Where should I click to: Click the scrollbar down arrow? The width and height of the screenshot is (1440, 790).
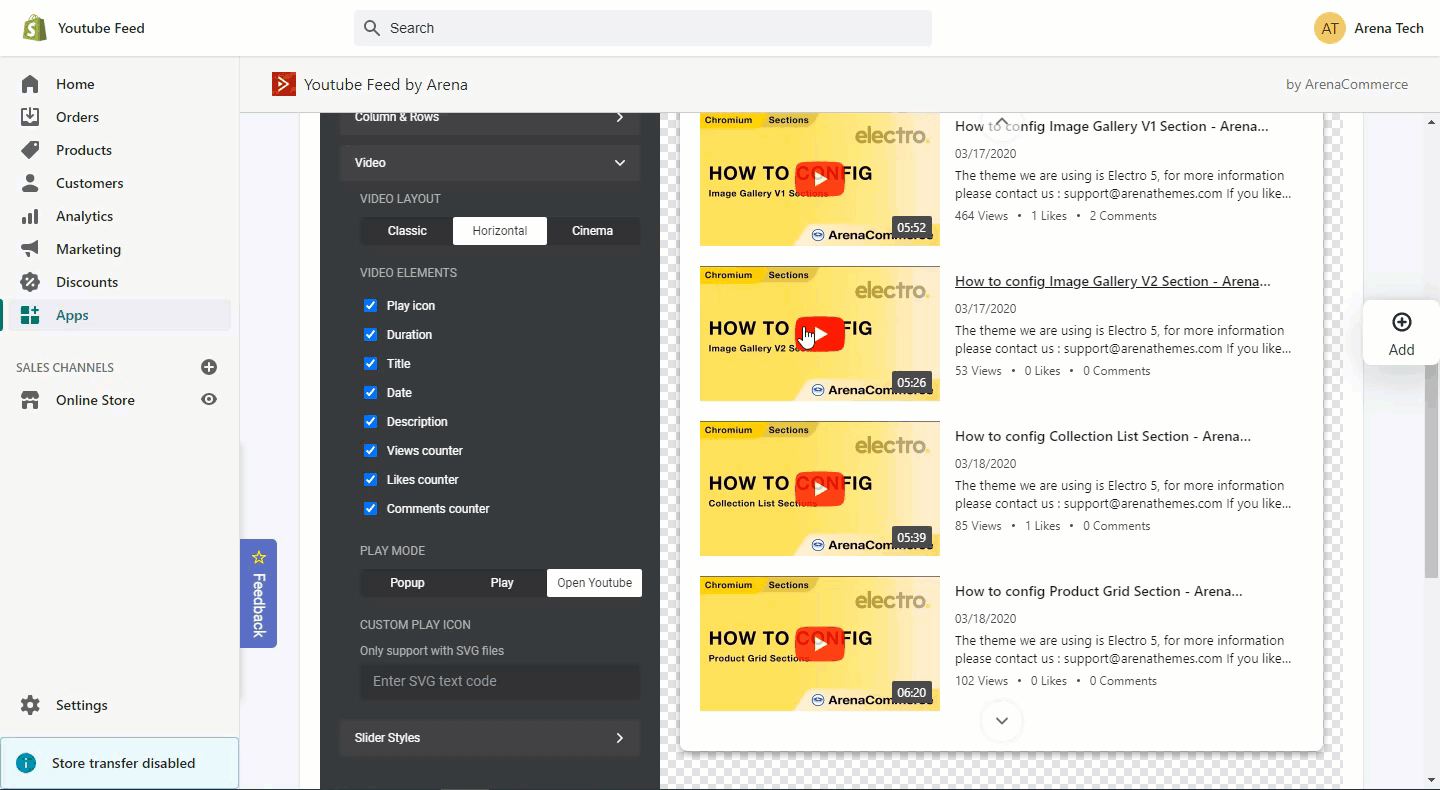[x=1431, y=780]
